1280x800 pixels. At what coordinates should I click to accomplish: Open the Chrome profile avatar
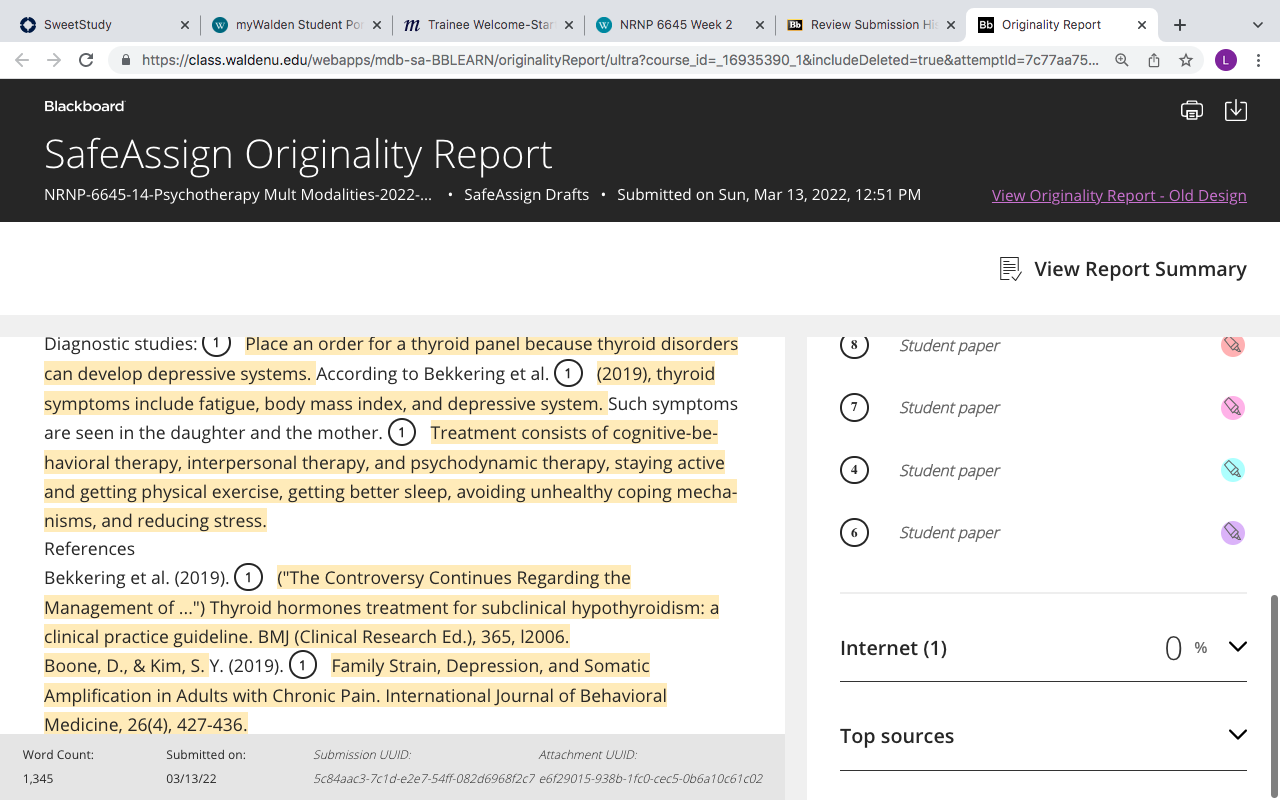pyautogui.click(x=1226, y=60)
